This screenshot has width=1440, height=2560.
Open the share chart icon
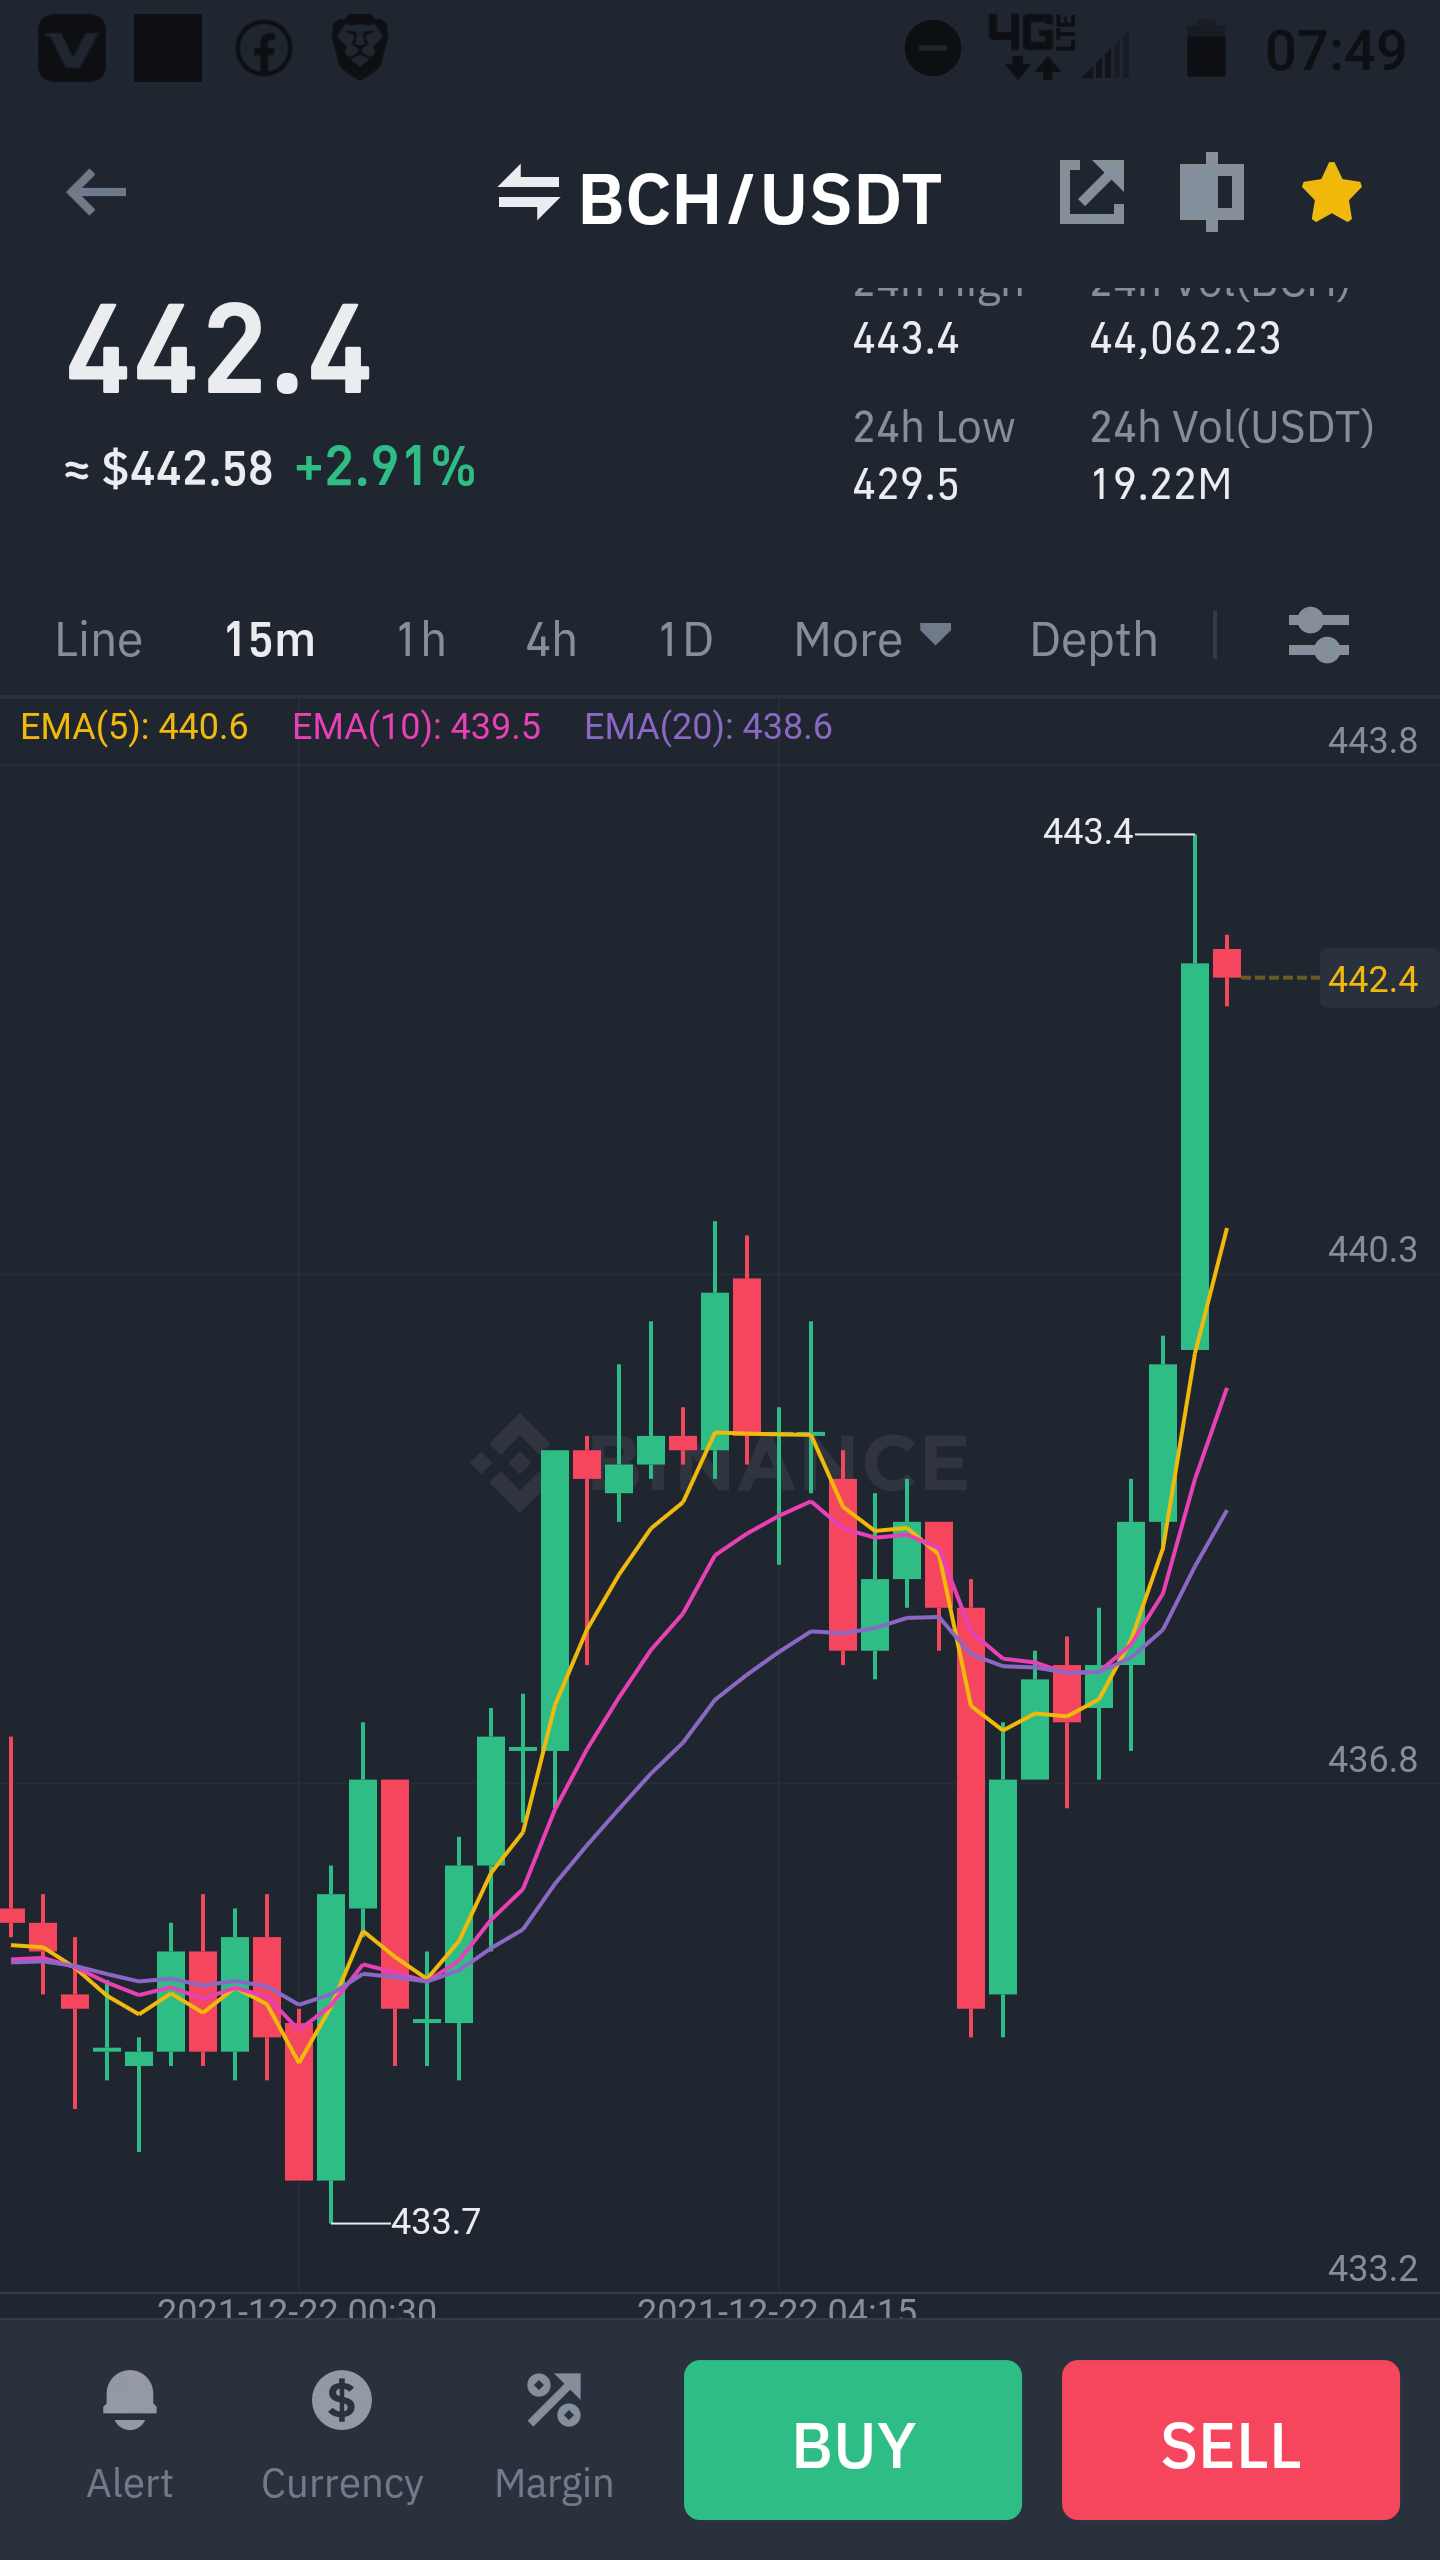click(x=1092, y=192)
